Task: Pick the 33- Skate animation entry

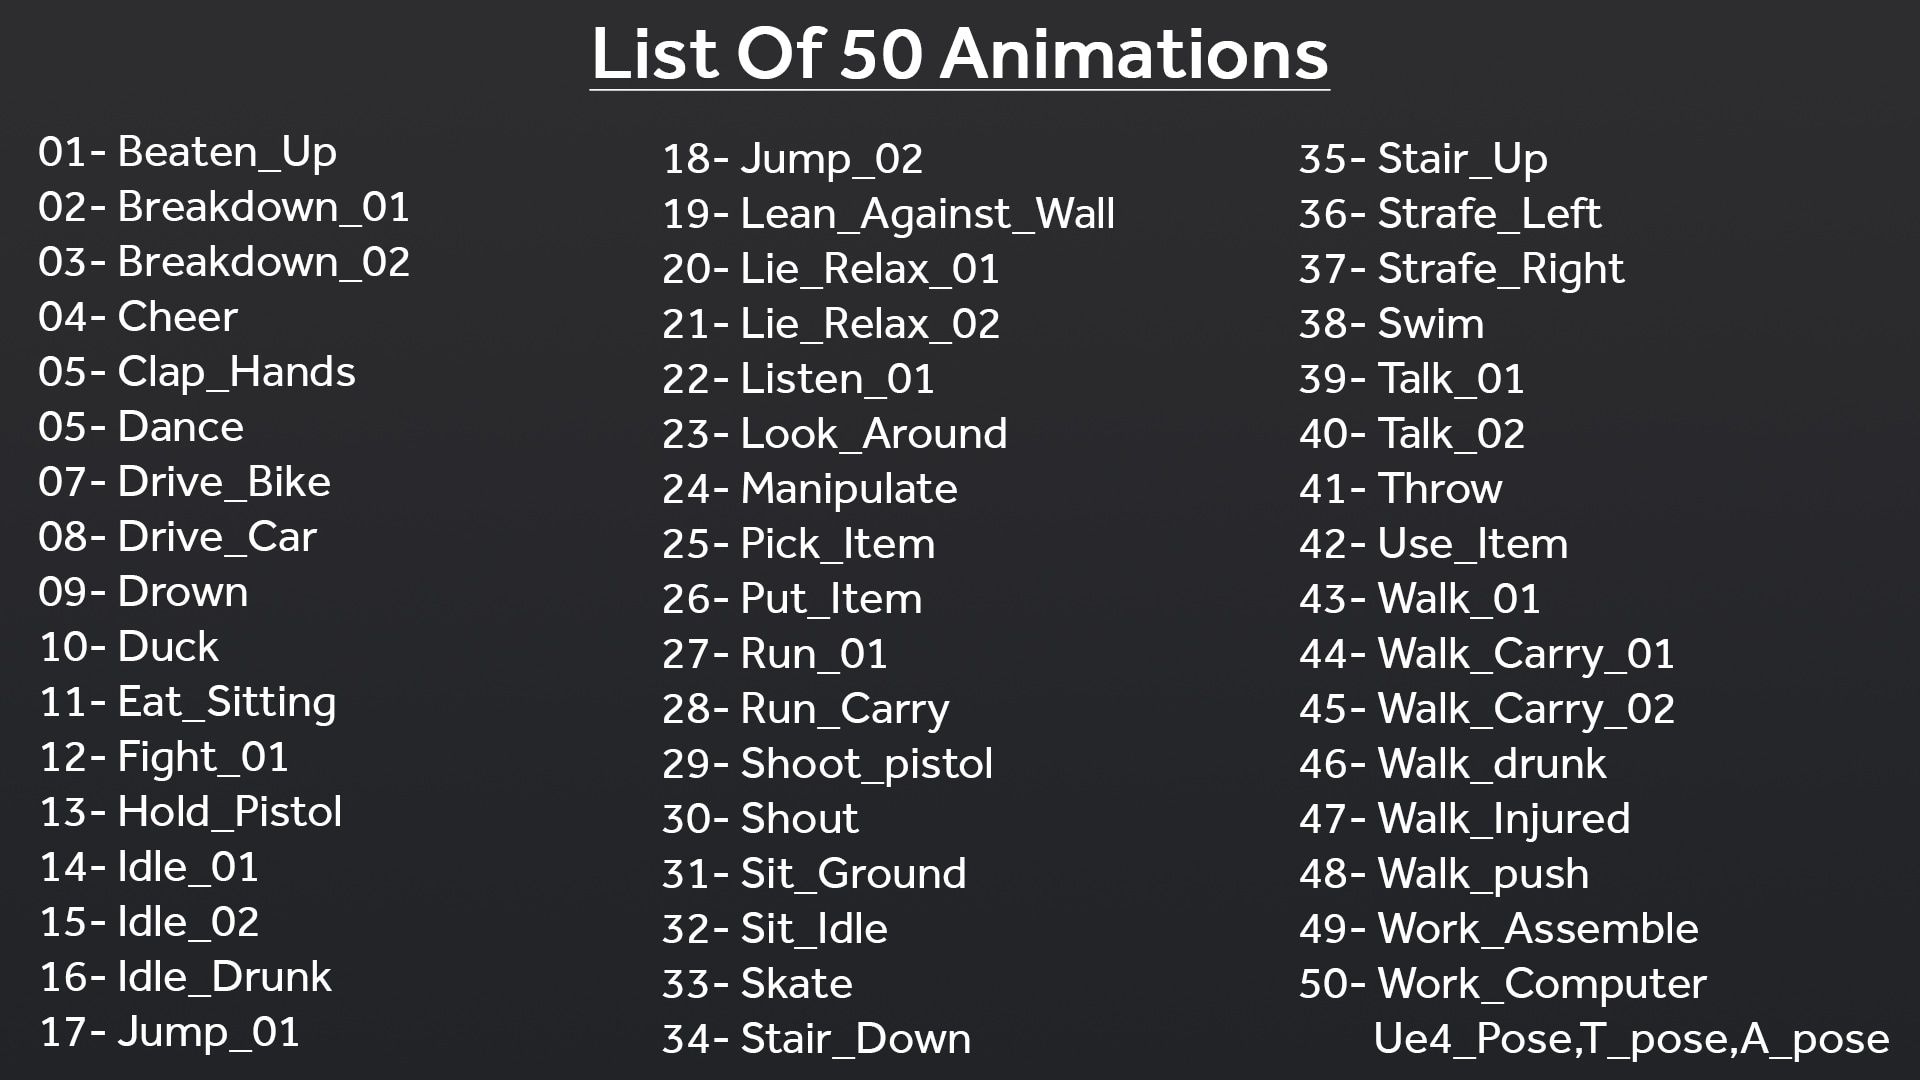Action: [758, 984]
